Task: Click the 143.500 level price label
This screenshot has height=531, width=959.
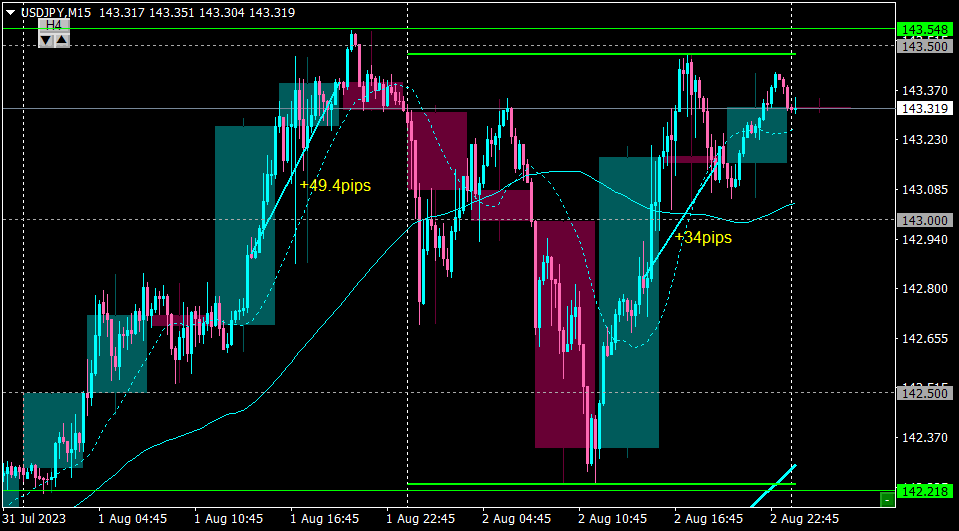Action: tap(925, 46)
